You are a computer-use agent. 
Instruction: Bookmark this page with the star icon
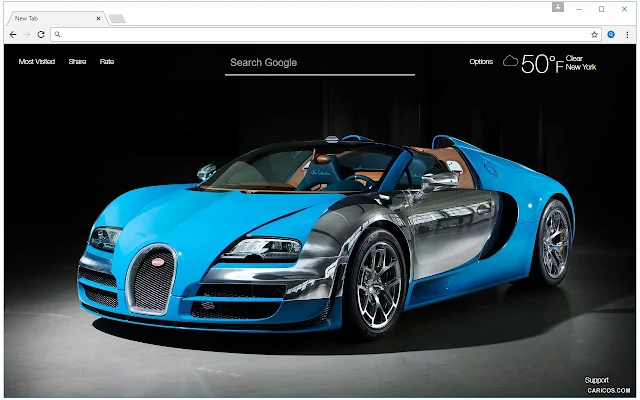click(594, 35)
